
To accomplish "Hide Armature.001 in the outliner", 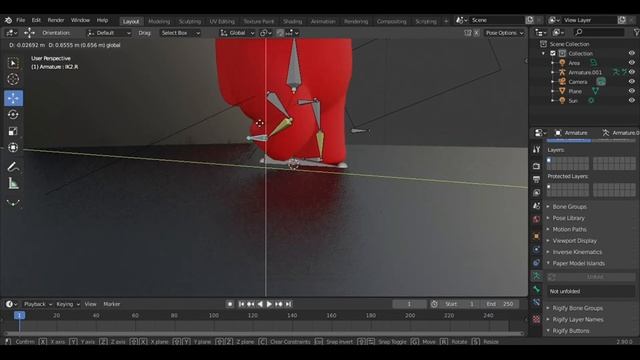I will point(631,72).
